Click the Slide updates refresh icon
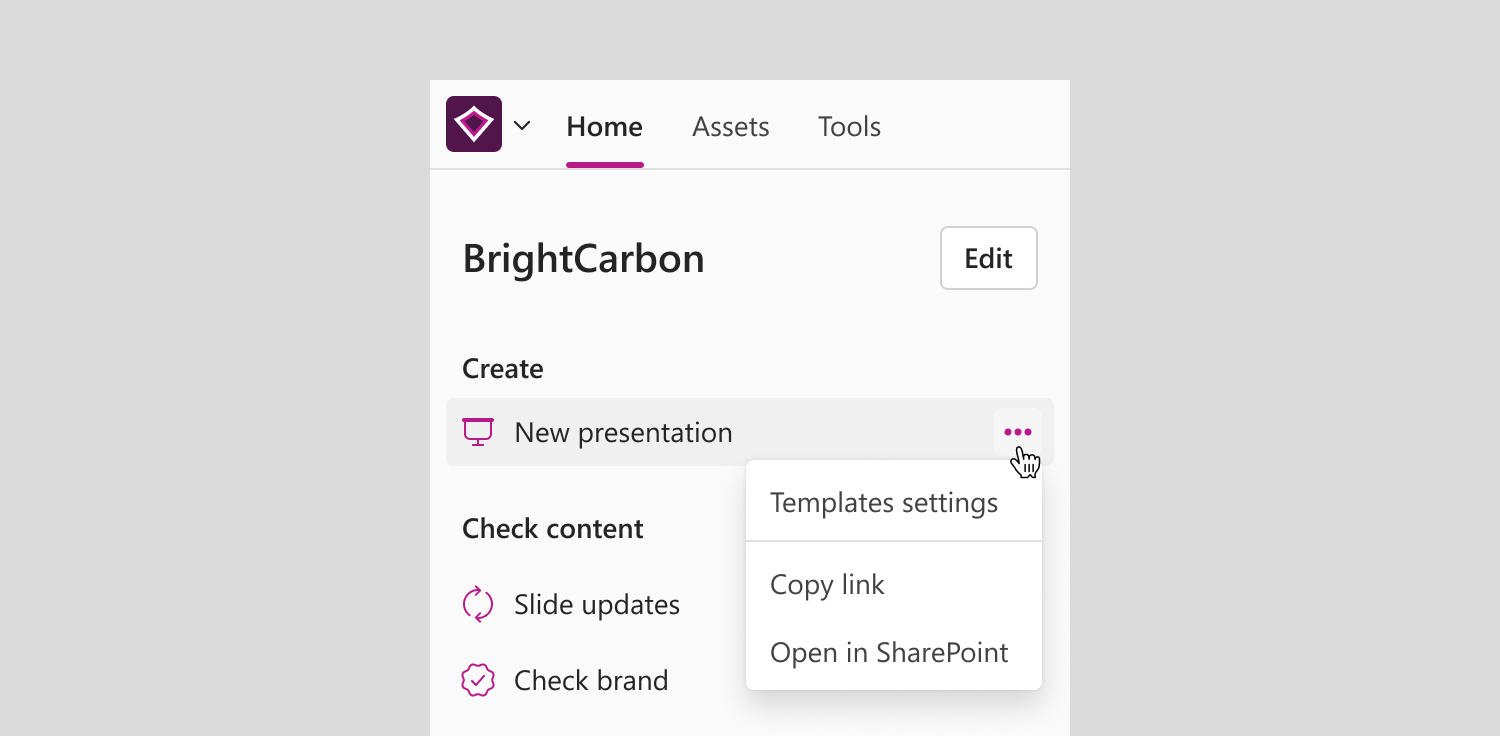1500x736 pixels. (478, 604)
